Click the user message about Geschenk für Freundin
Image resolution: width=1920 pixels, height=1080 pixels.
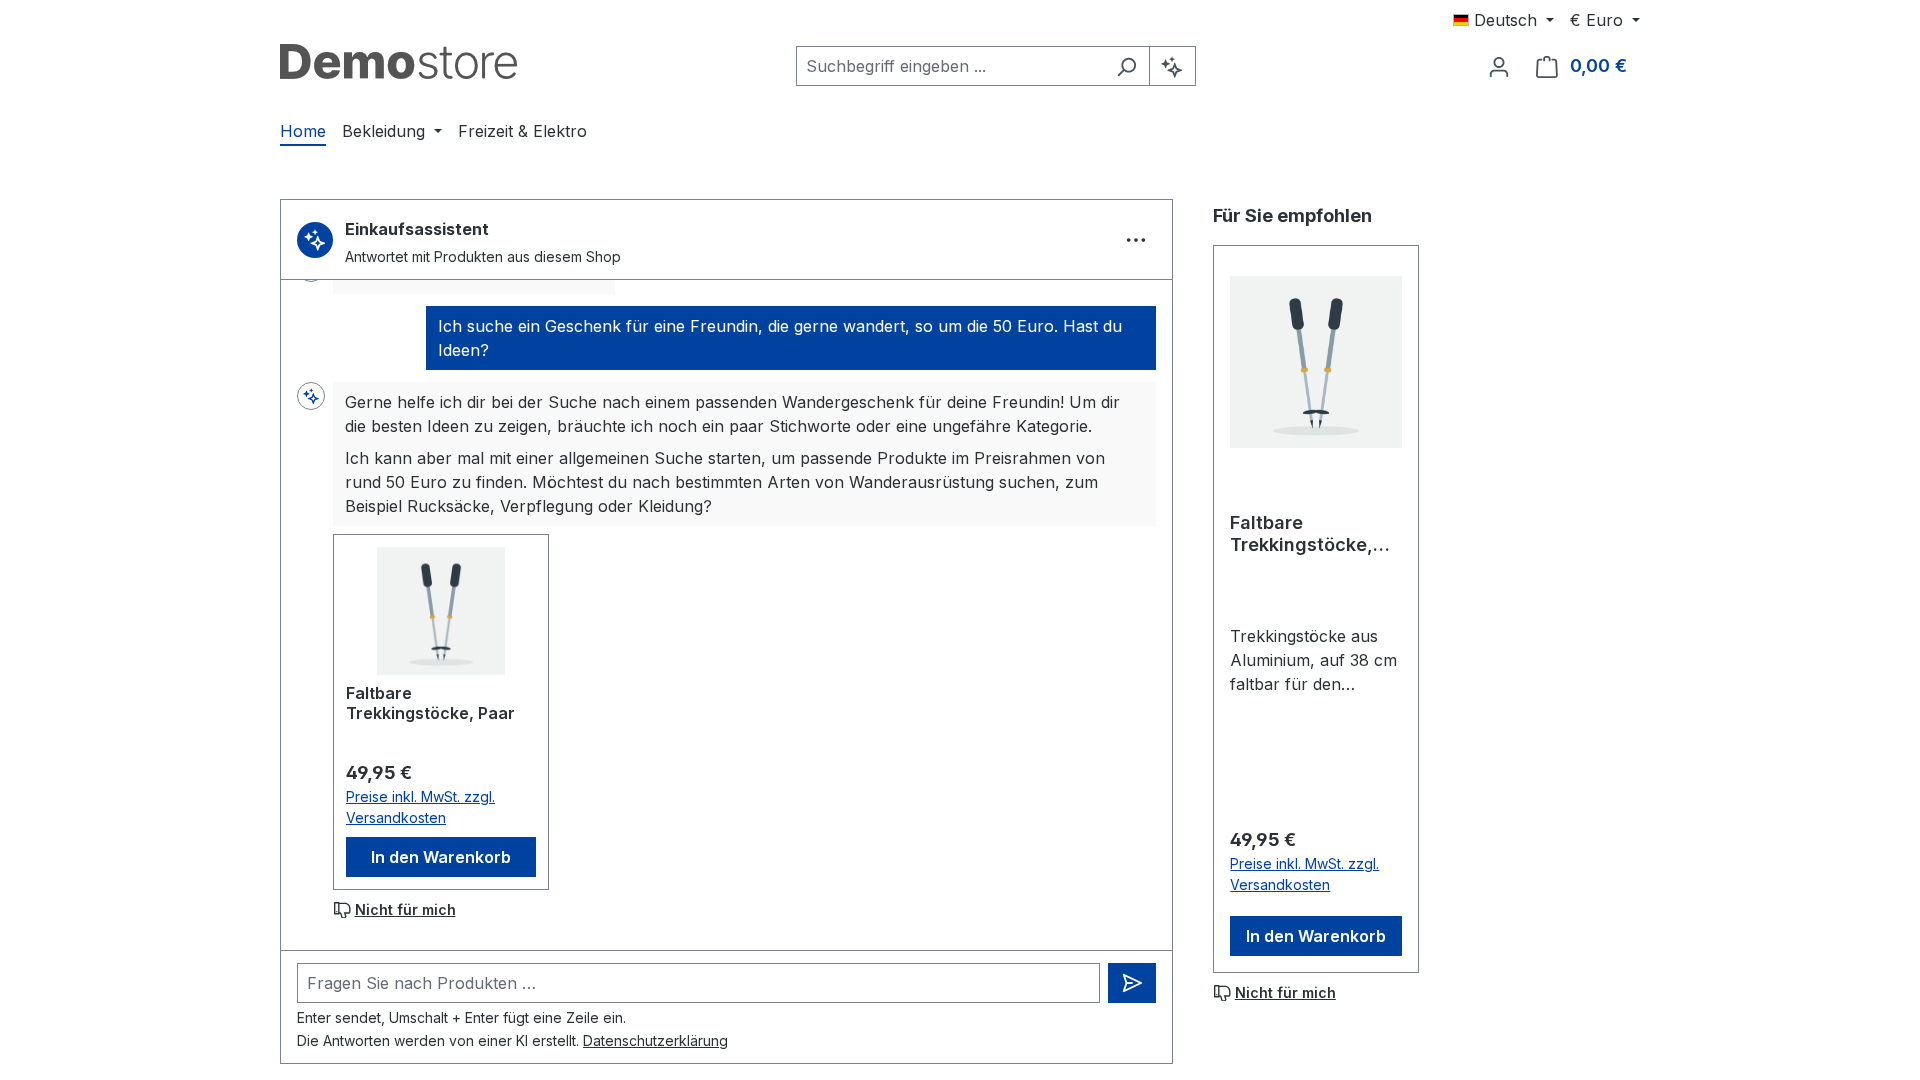coord(791,338)
